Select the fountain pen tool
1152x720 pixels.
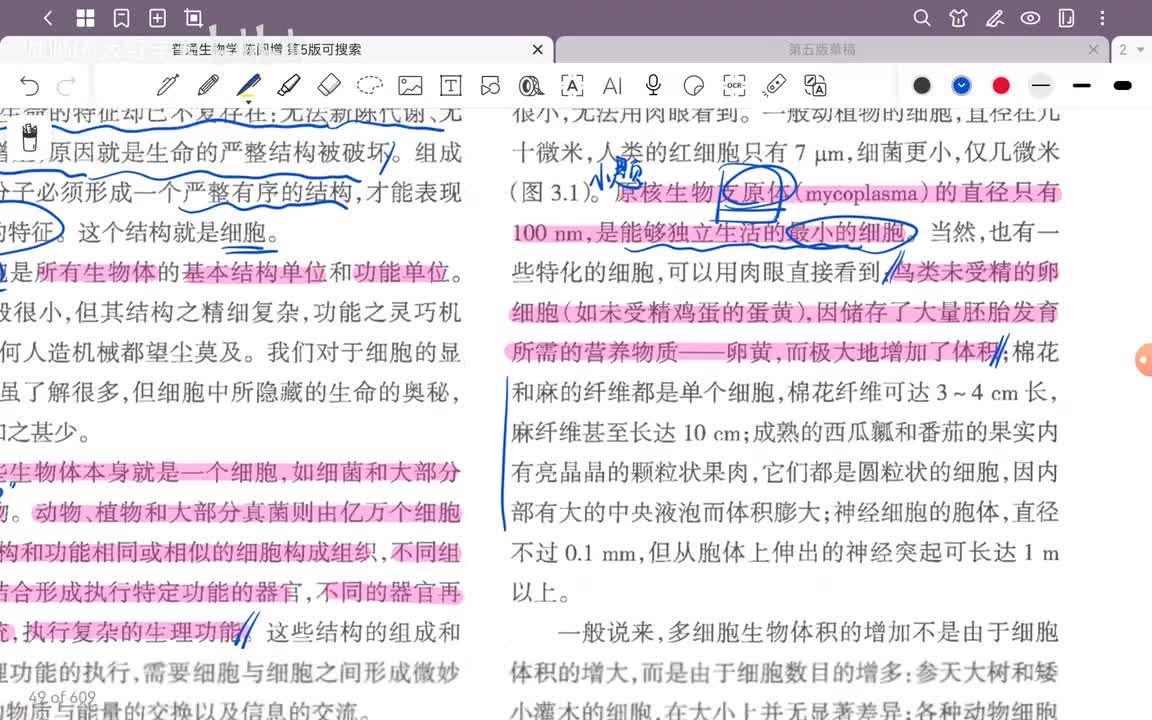pyautogui.click(x=168, y=86)
